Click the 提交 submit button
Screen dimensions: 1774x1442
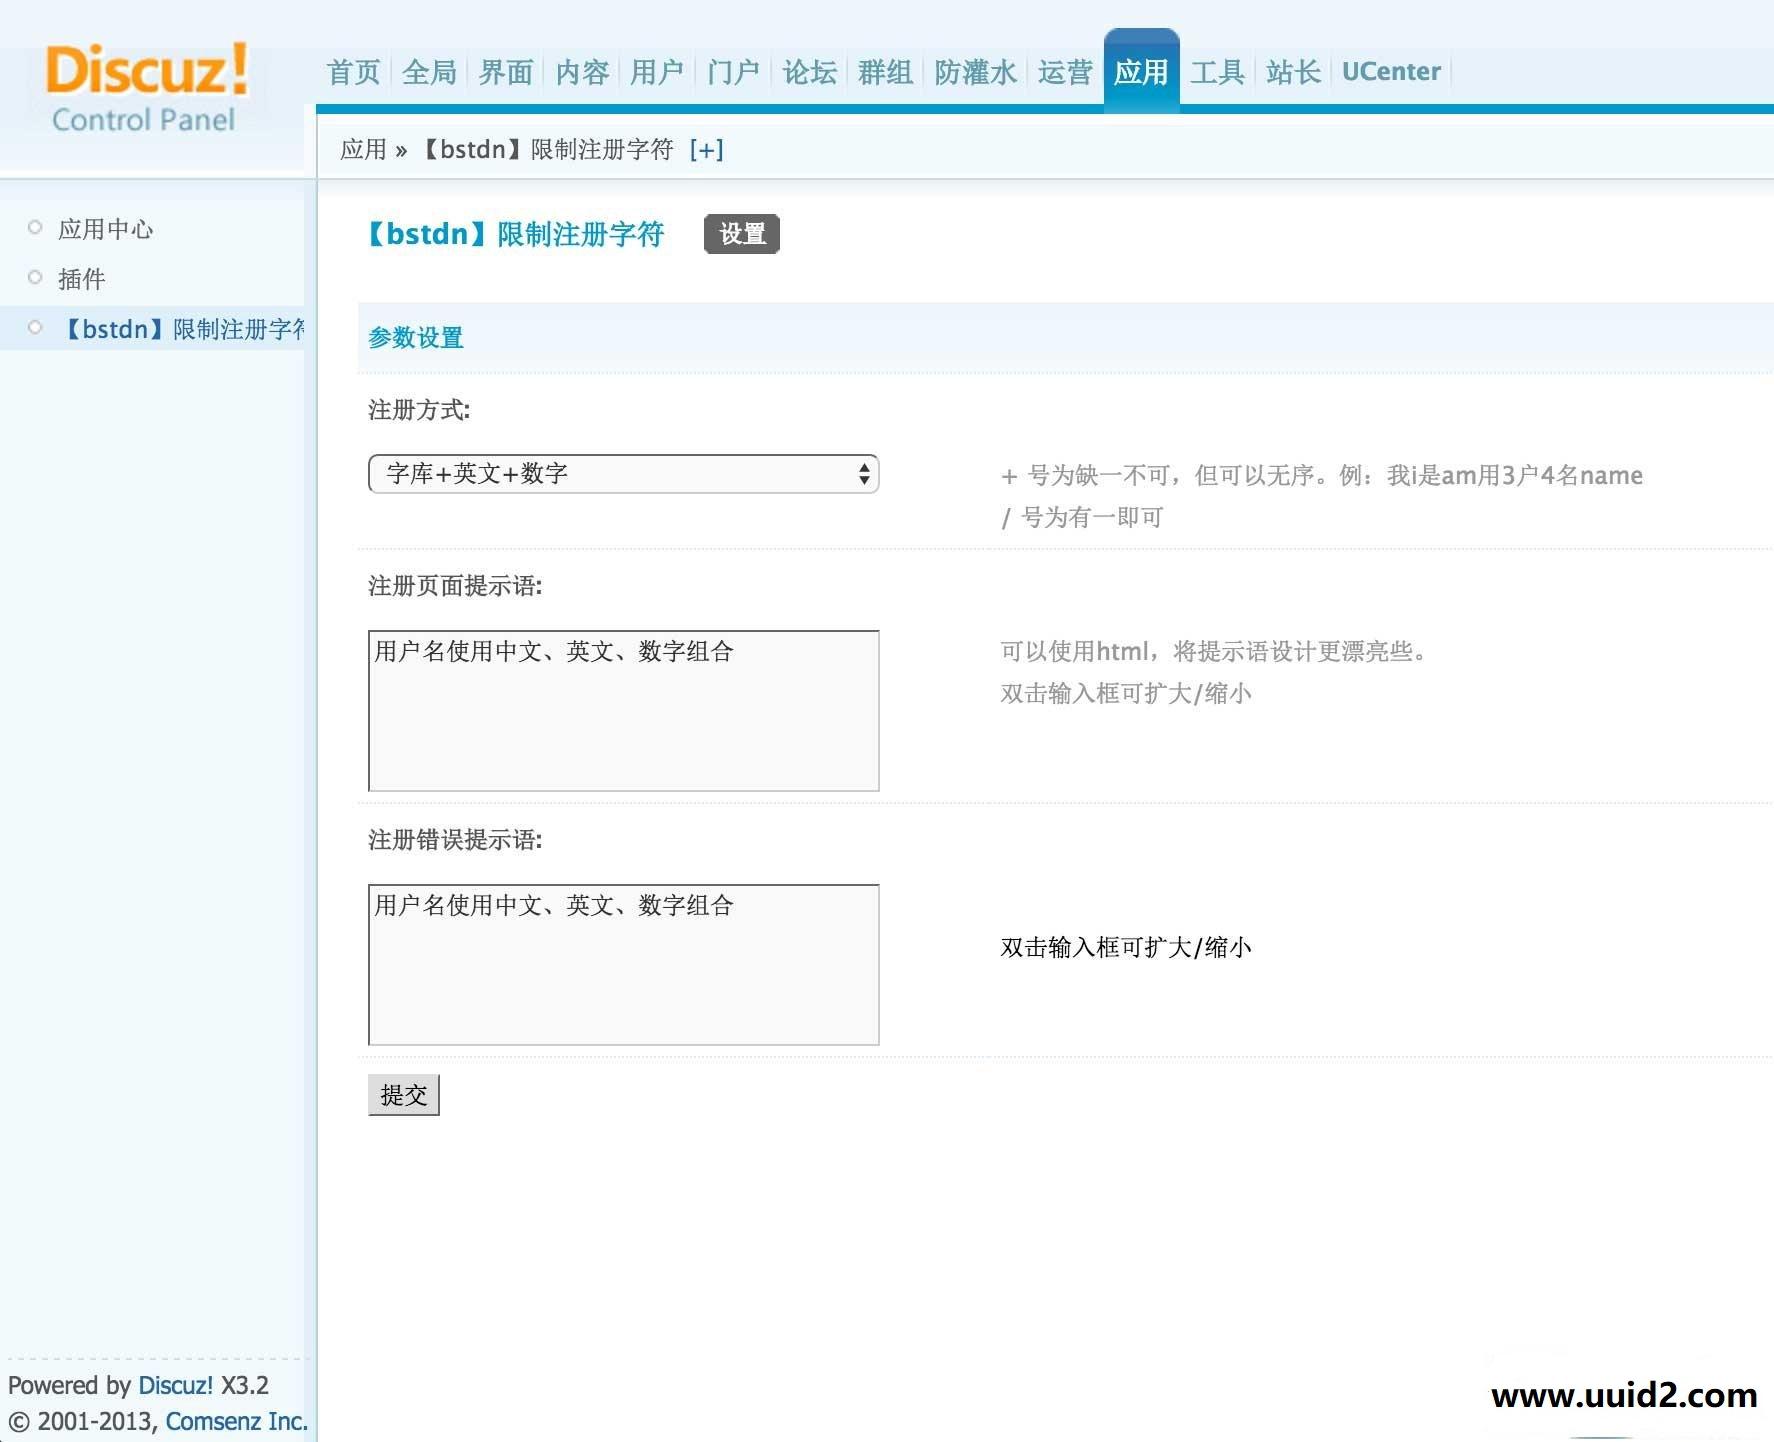(x=403, y=1094)
